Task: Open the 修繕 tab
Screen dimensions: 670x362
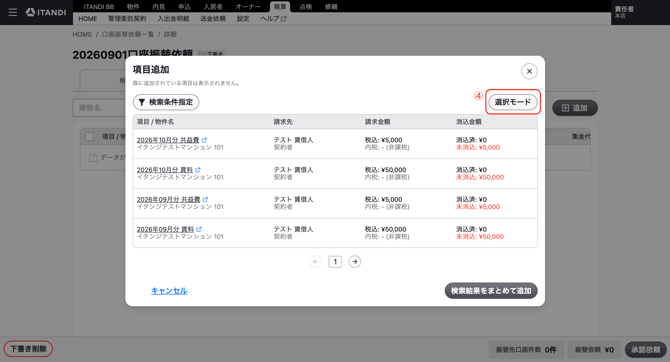Action: click(331, 6)
